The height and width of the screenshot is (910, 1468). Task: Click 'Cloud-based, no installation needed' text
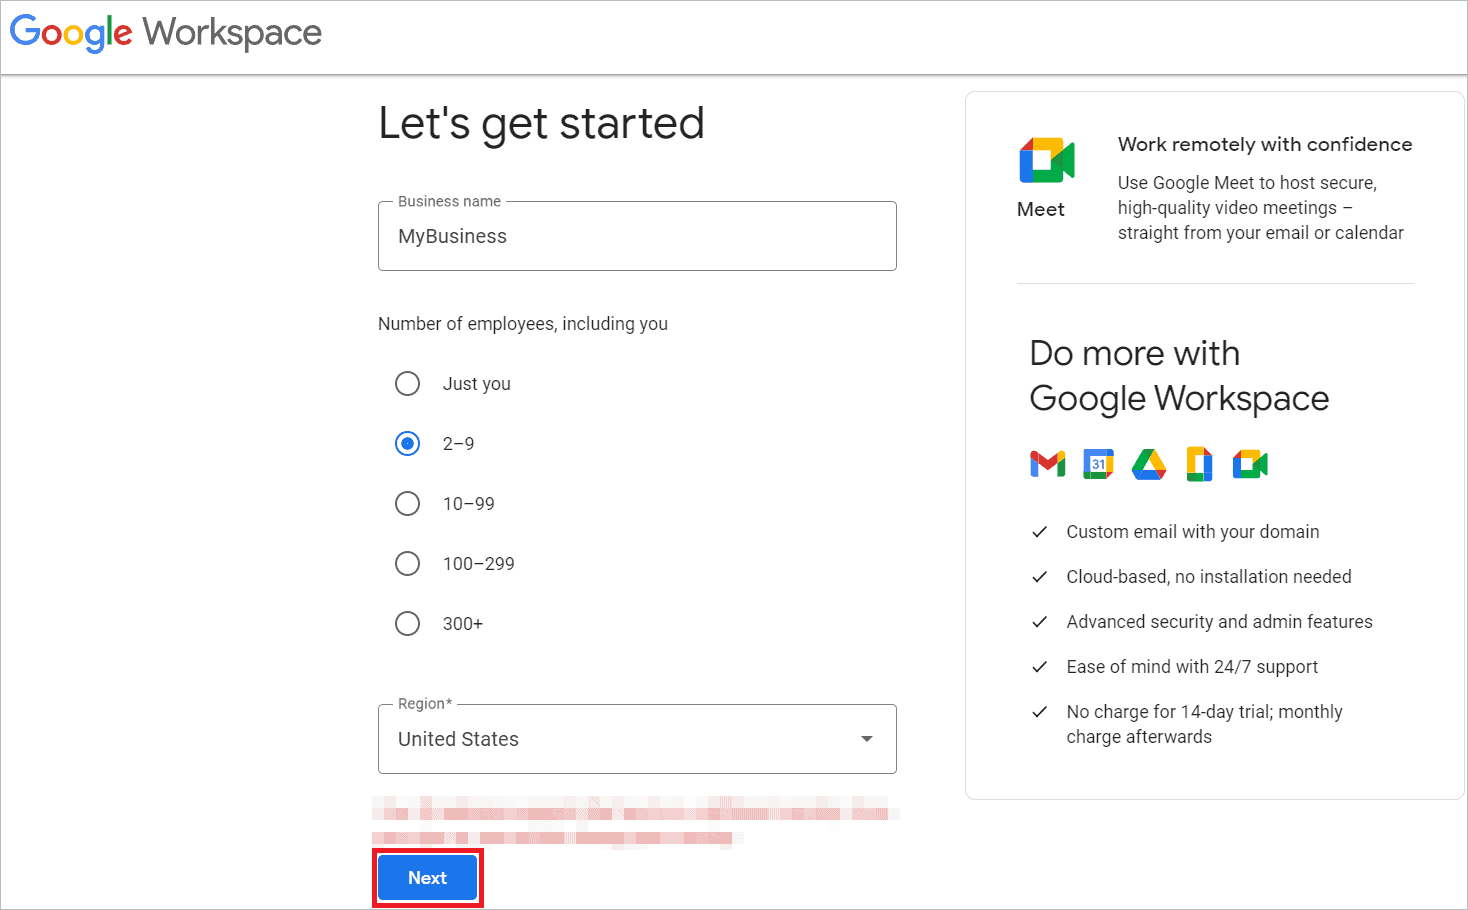1209,577
